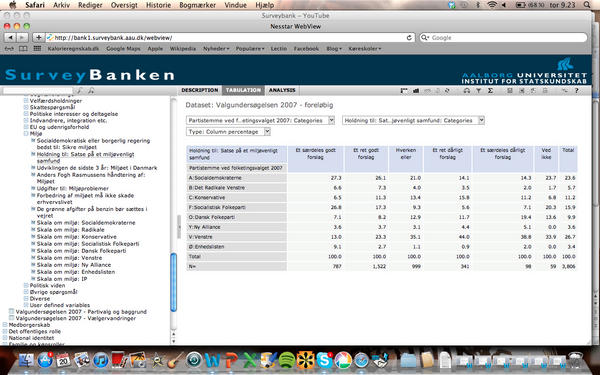Image resolution: width=600 pixels, height=375 pixels.
Task: Open Wikipedia bookmark link
Action: click(183, 49)
